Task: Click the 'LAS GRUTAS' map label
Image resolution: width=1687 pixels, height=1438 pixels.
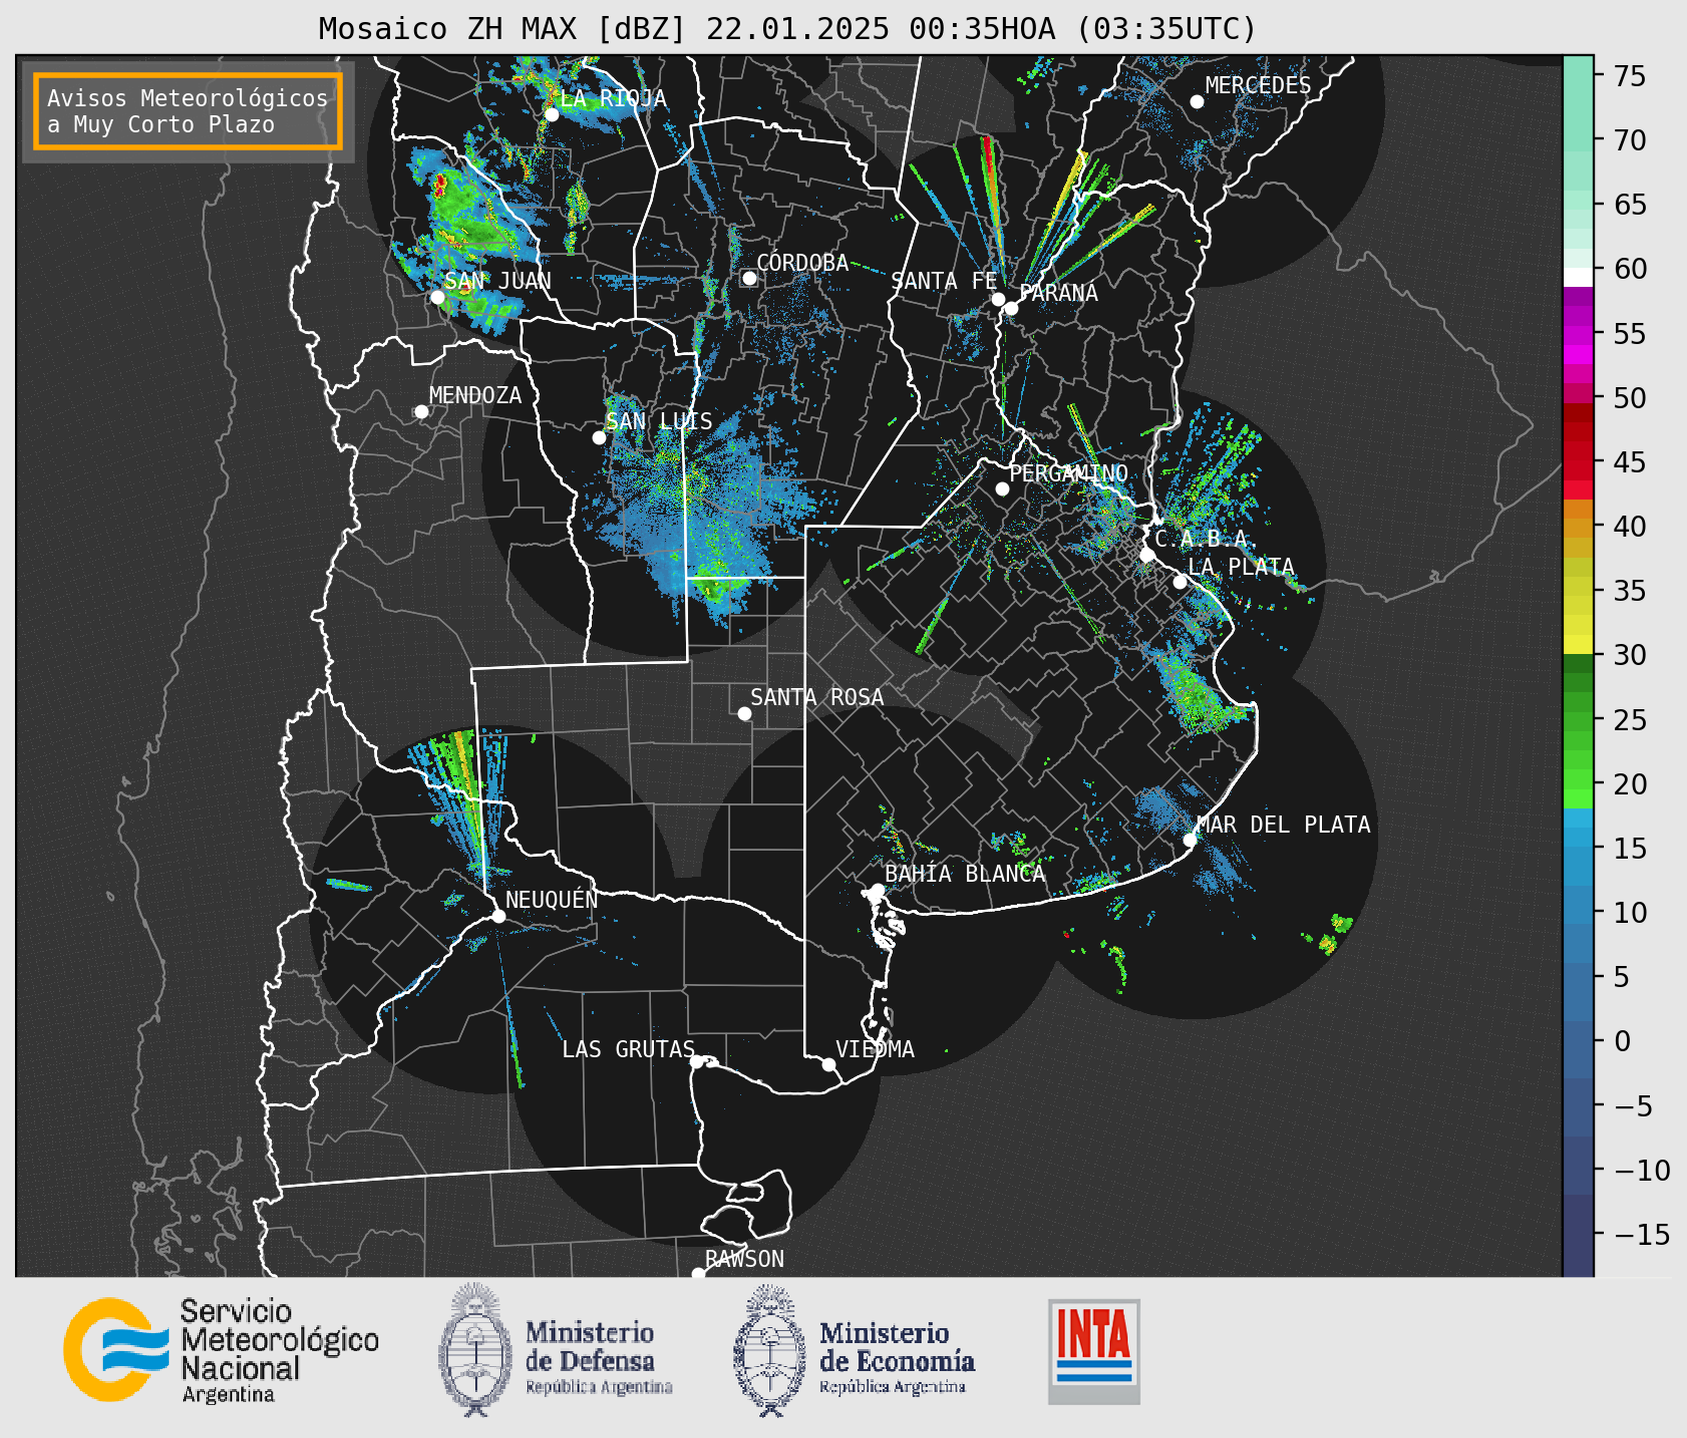Action: click(628, 1049)
